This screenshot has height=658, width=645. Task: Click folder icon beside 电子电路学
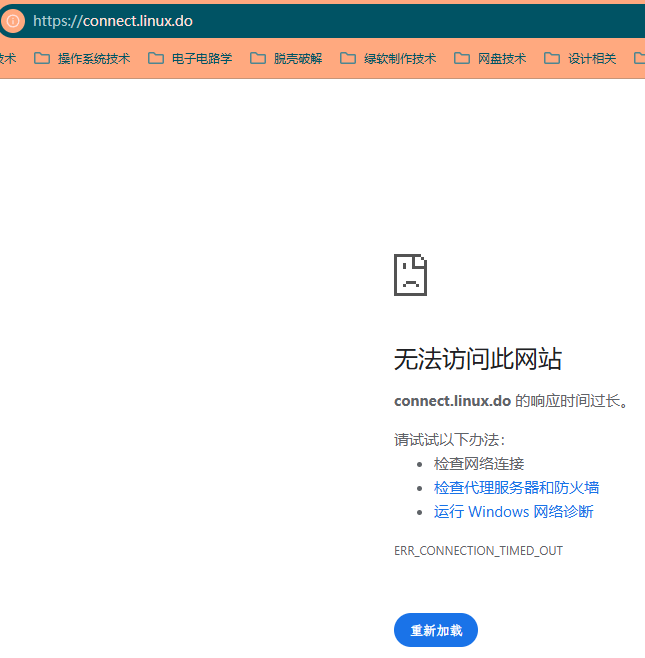156,58
